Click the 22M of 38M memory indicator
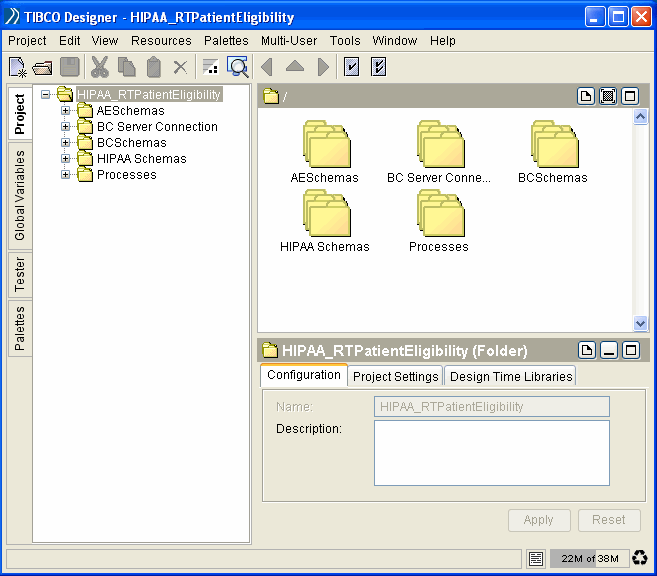The image size is (657, 576). [x=589, y=558]
